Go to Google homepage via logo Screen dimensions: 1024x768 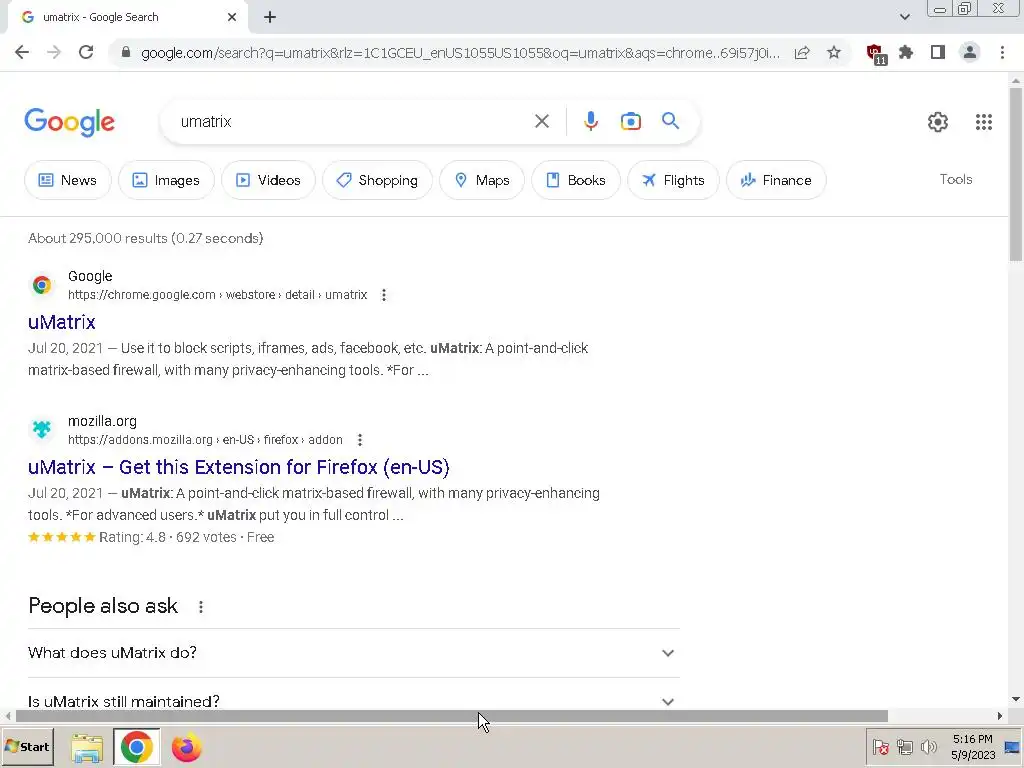pos(69,122)
